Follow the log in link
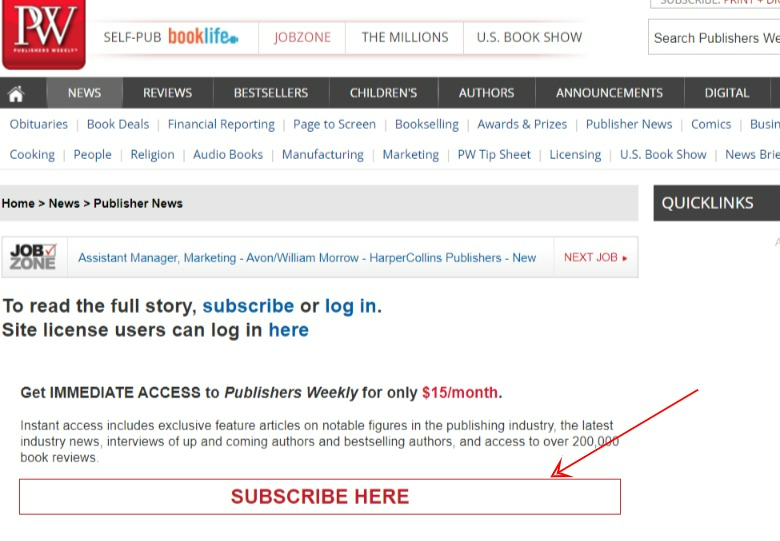The height and width of the screenshot is (541, 780). (x=351, y=306)
